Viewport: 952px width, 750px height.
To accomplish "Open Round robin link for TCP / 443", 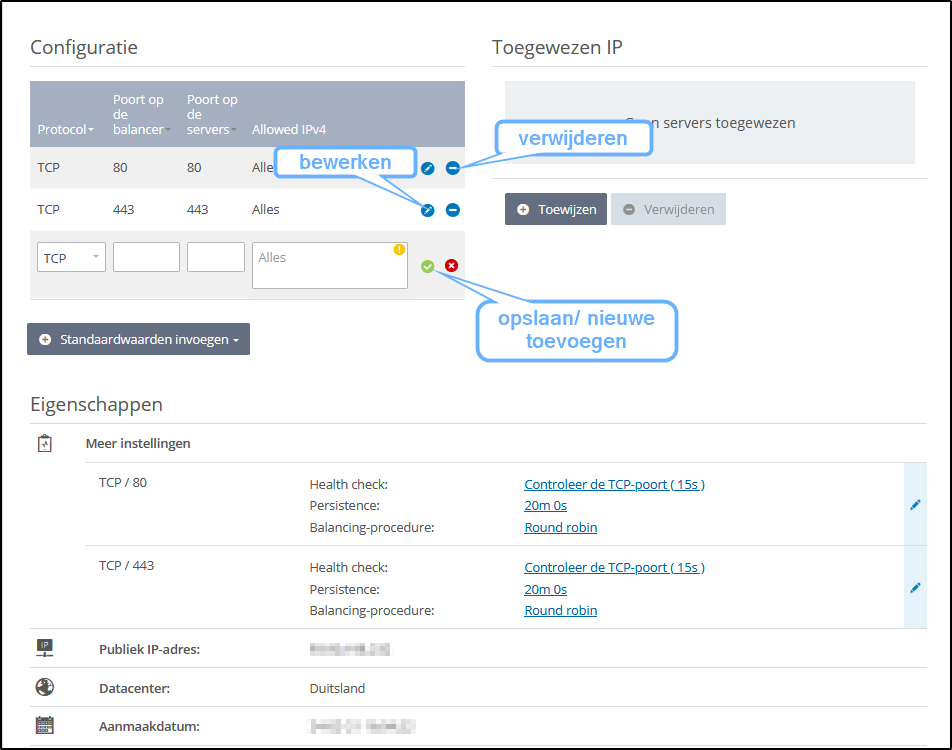I will [560, 610].
